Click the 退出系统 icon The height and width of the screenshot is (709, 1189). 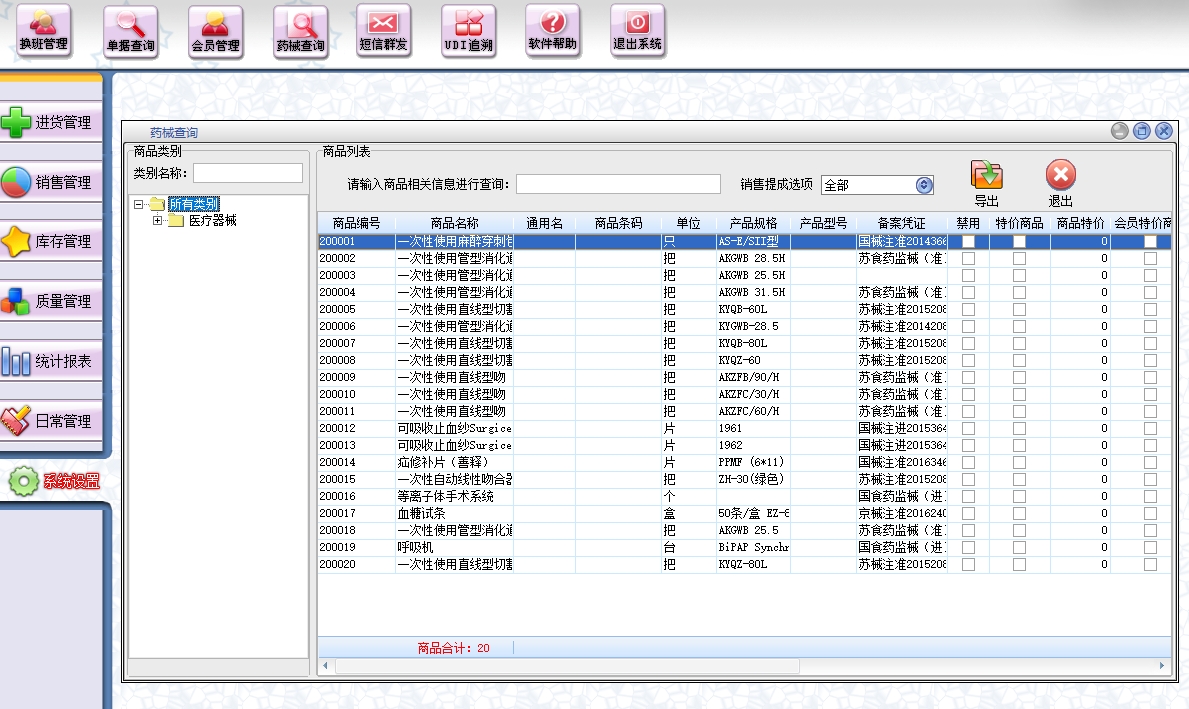point(638,30)
